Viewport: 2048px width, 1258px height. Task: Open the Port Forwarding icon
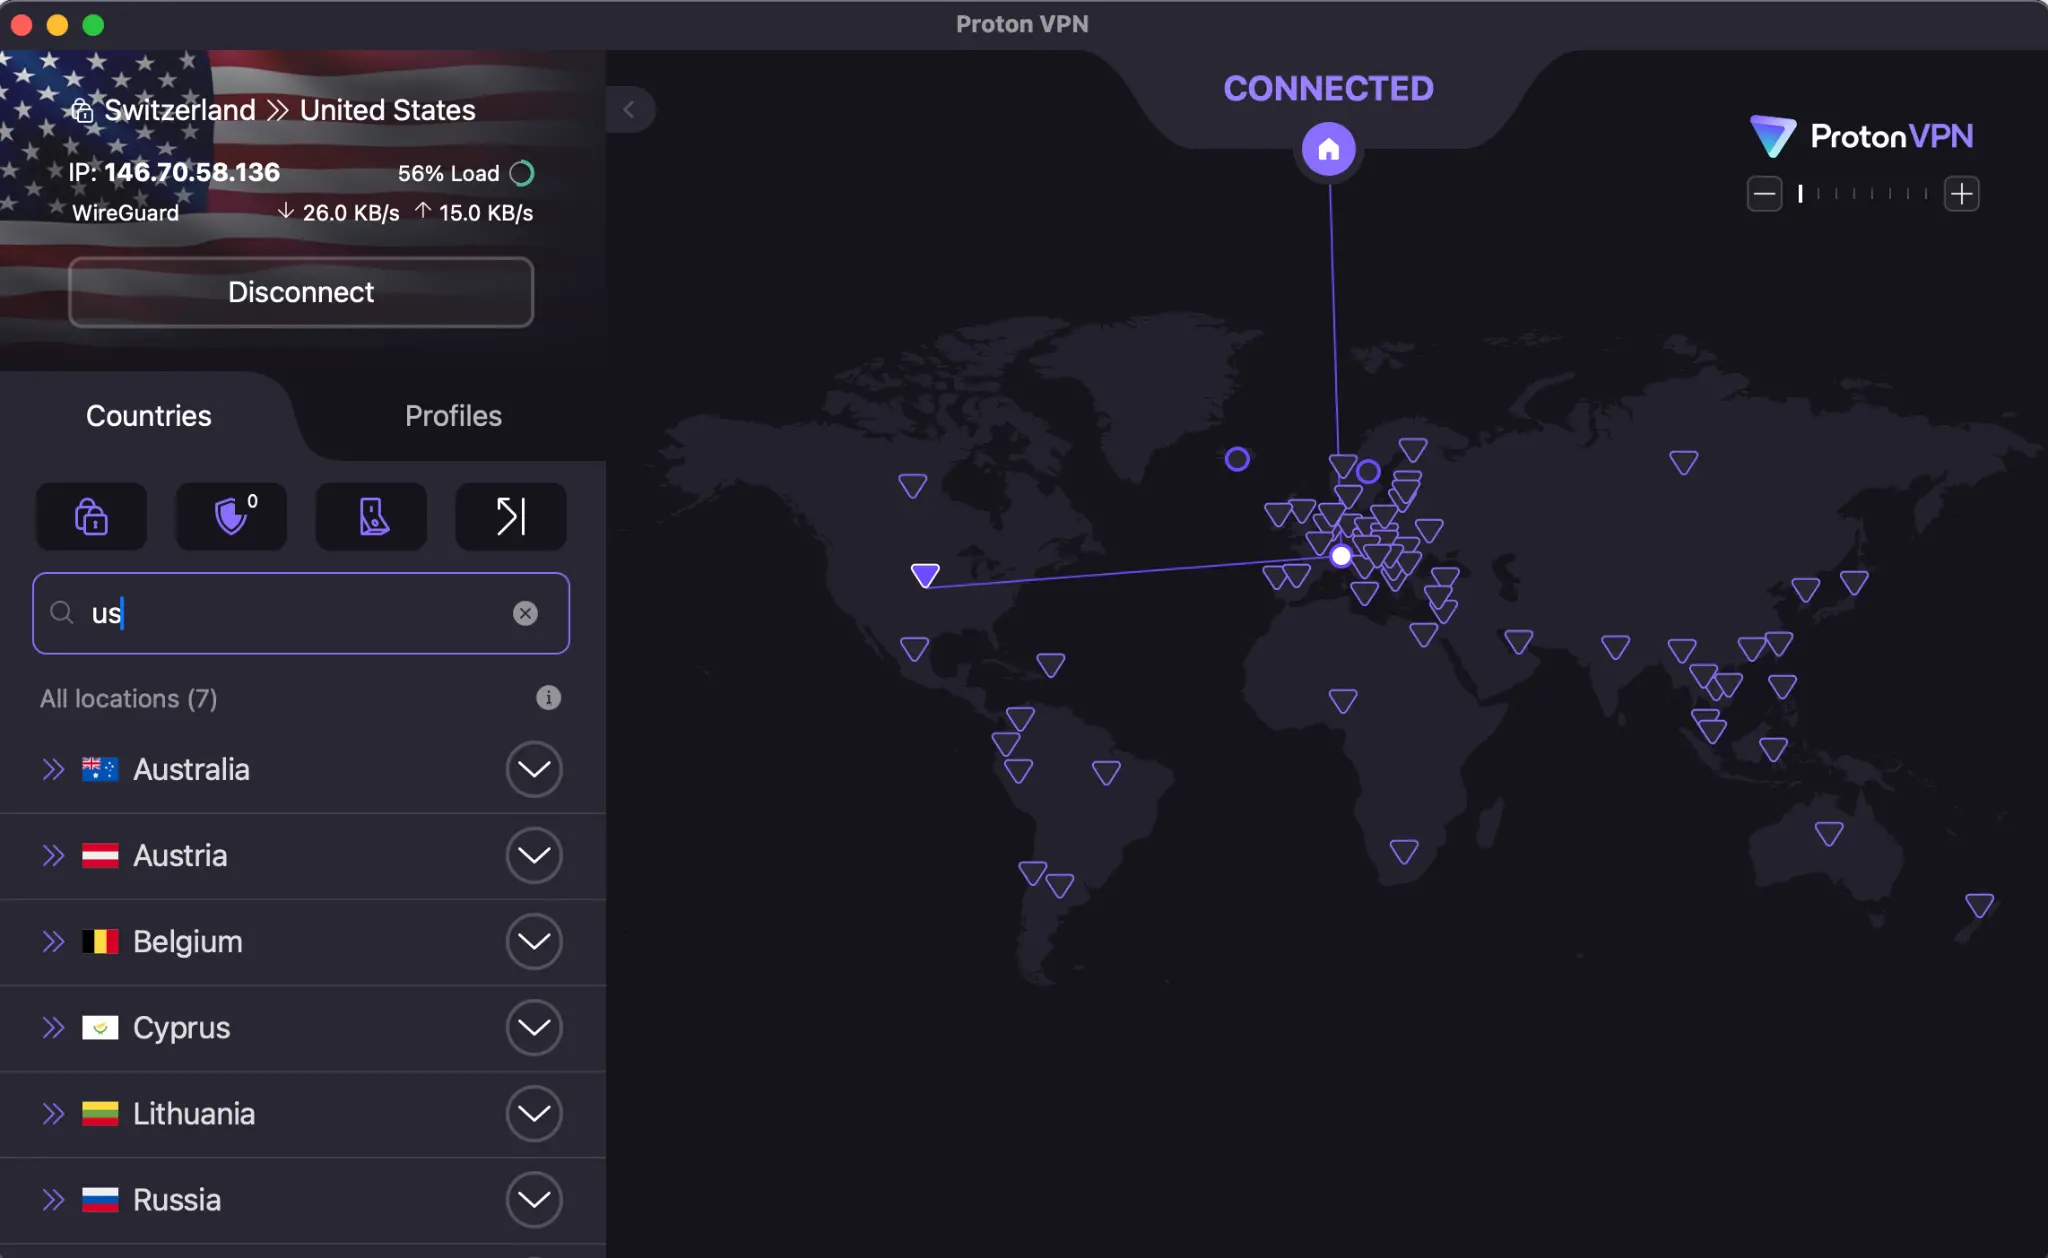coord(509,517)
